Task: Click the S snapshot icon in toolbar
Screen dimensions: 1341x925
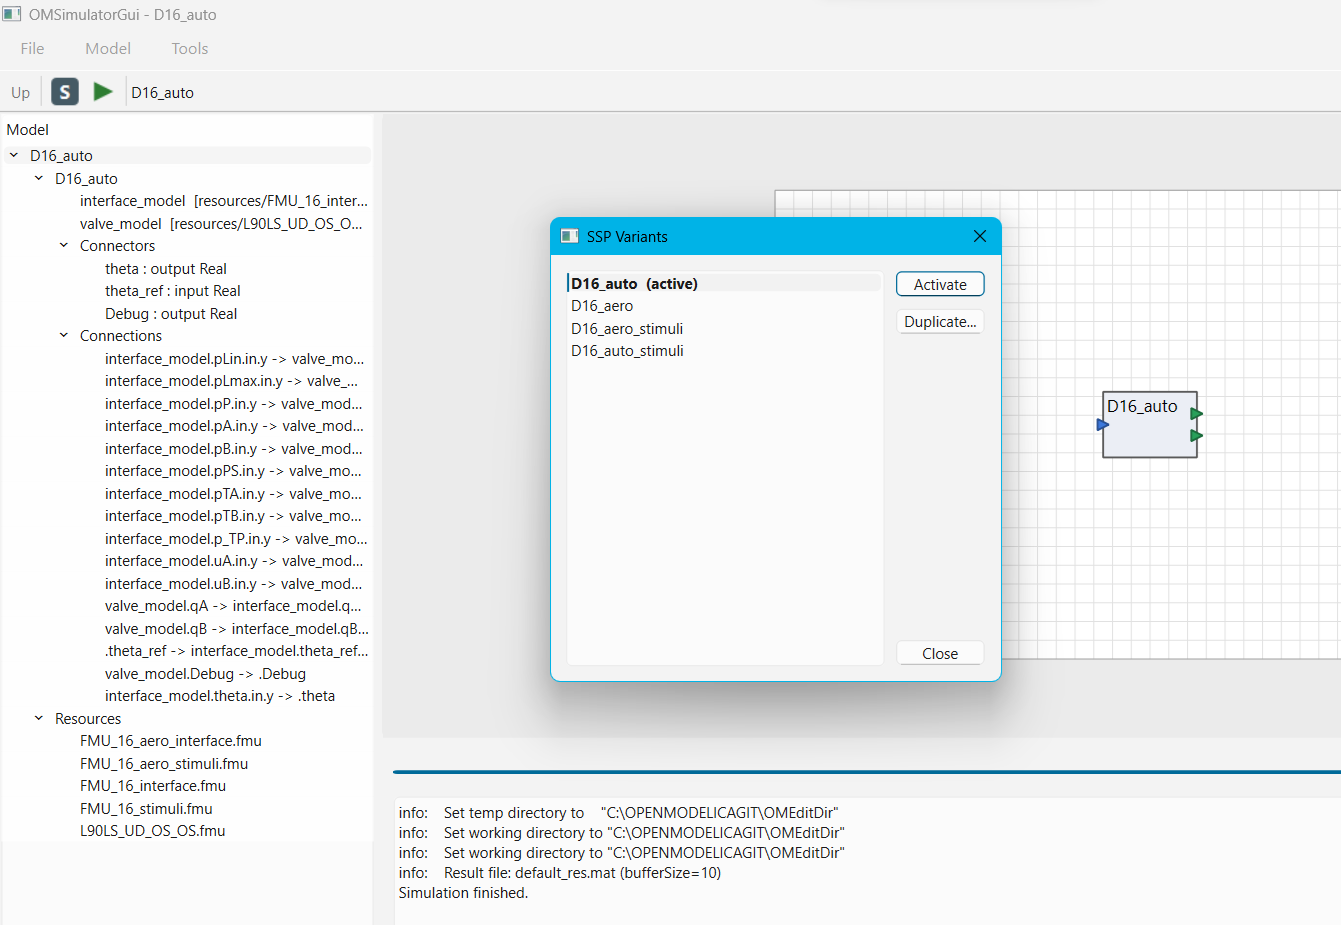Action: point(65,92)
